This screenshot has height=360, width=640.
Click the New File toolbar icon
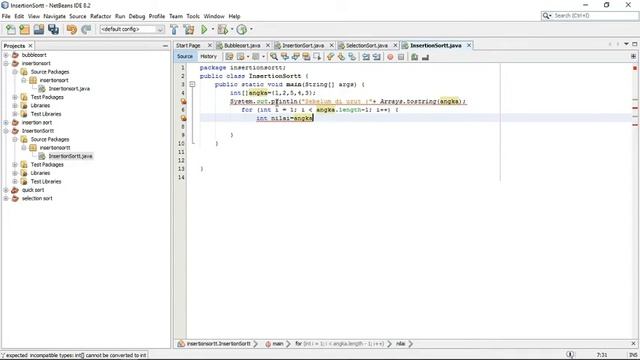pyautogui.click(x=11, y=29)
